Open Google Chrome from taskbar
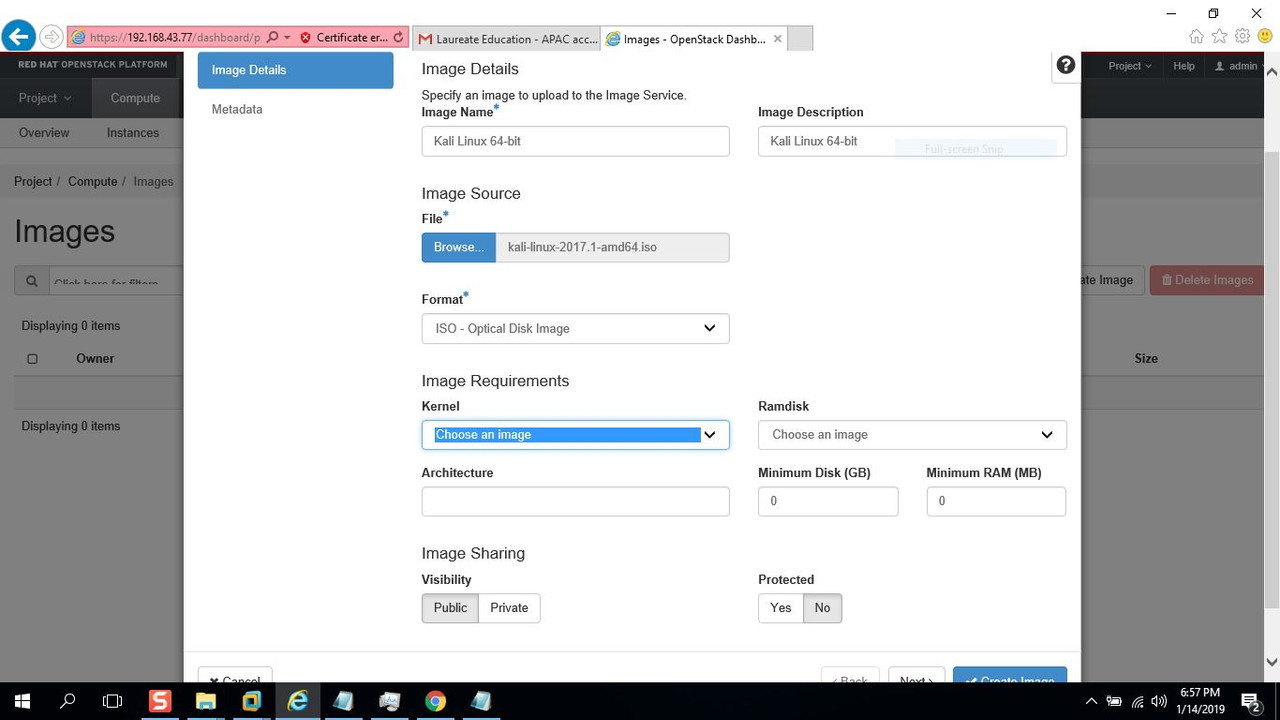Viewport: 1280px width, 720px height. [435, 701]
